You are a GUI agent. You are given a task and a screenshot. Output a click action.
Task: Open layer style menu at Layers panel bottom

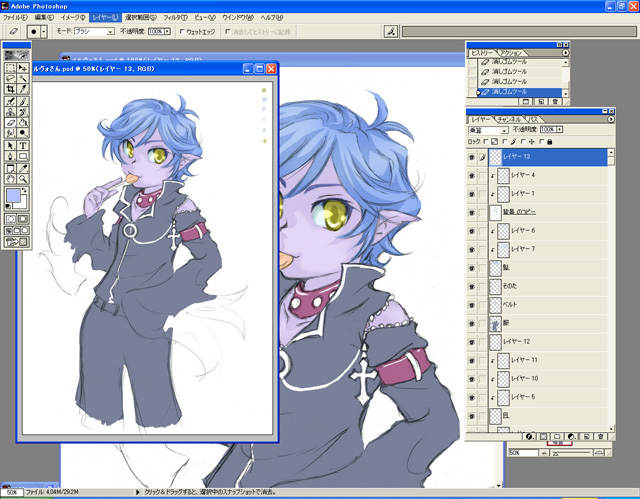point(529,437)
